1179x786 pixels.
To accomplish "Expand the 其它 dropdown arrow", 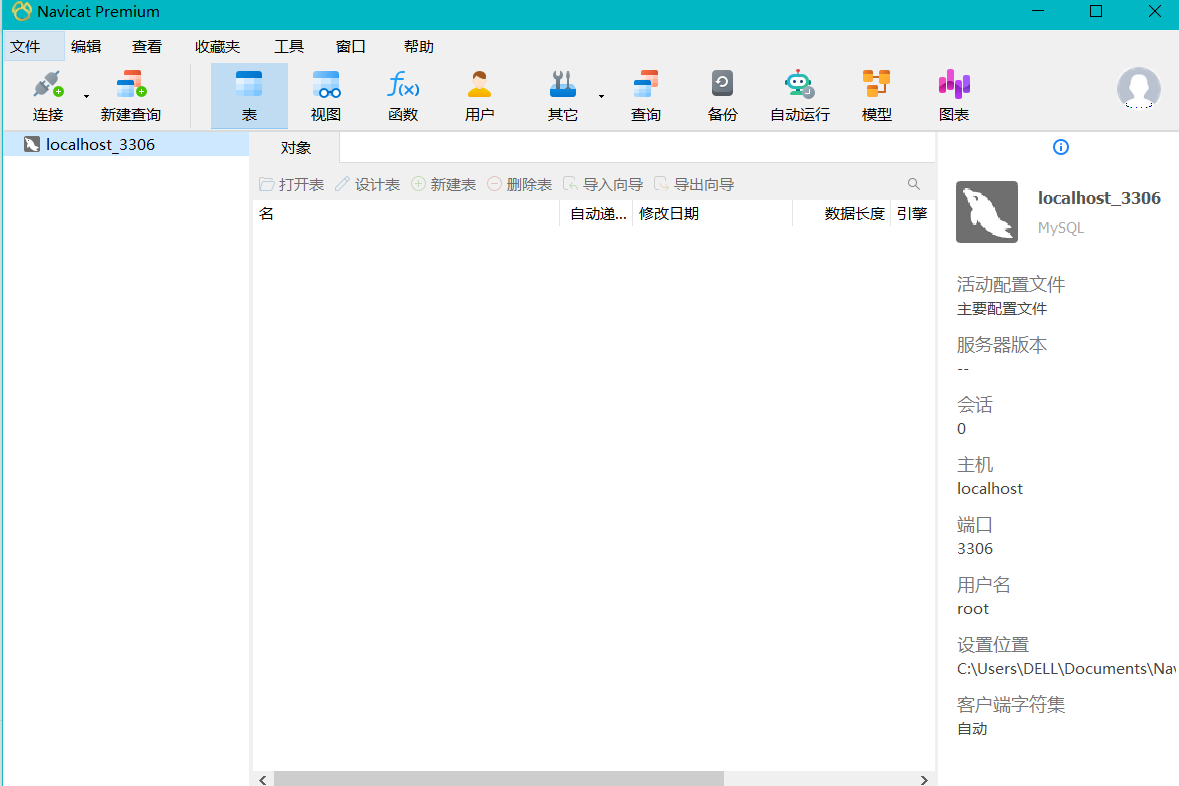I will pyautogui.click(x=602, y=96).
